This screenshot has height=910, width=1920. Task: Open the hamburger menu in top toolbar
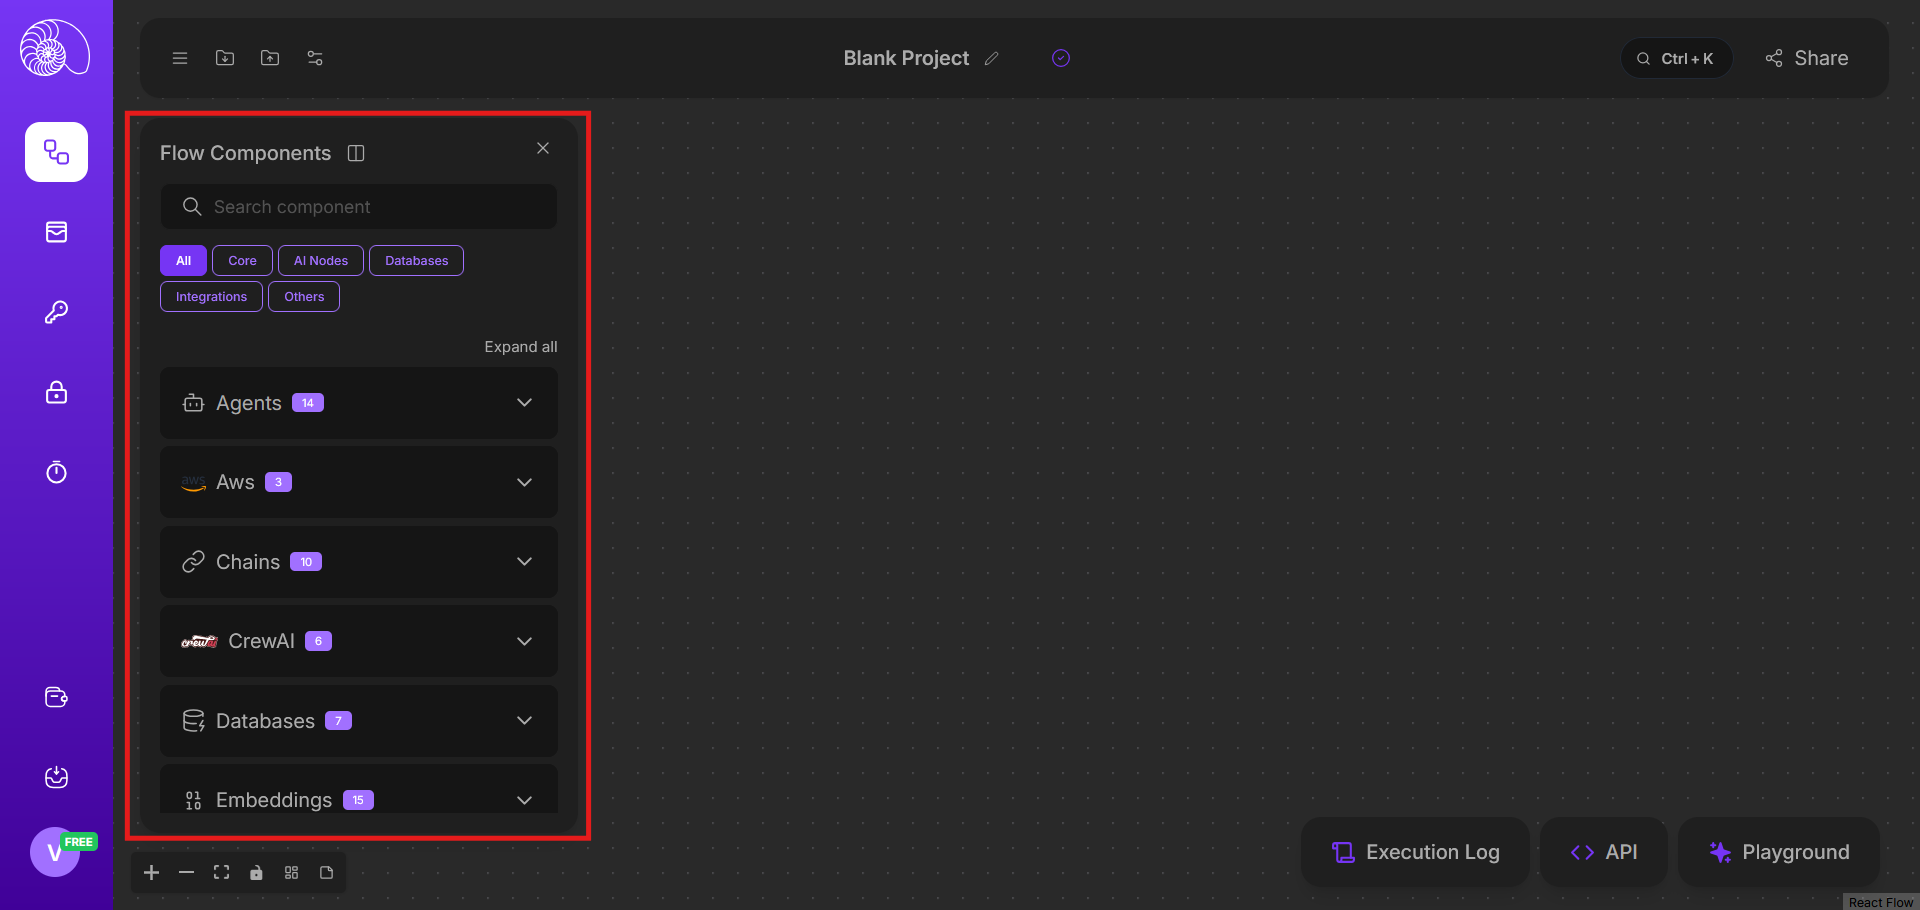point(180,58)
